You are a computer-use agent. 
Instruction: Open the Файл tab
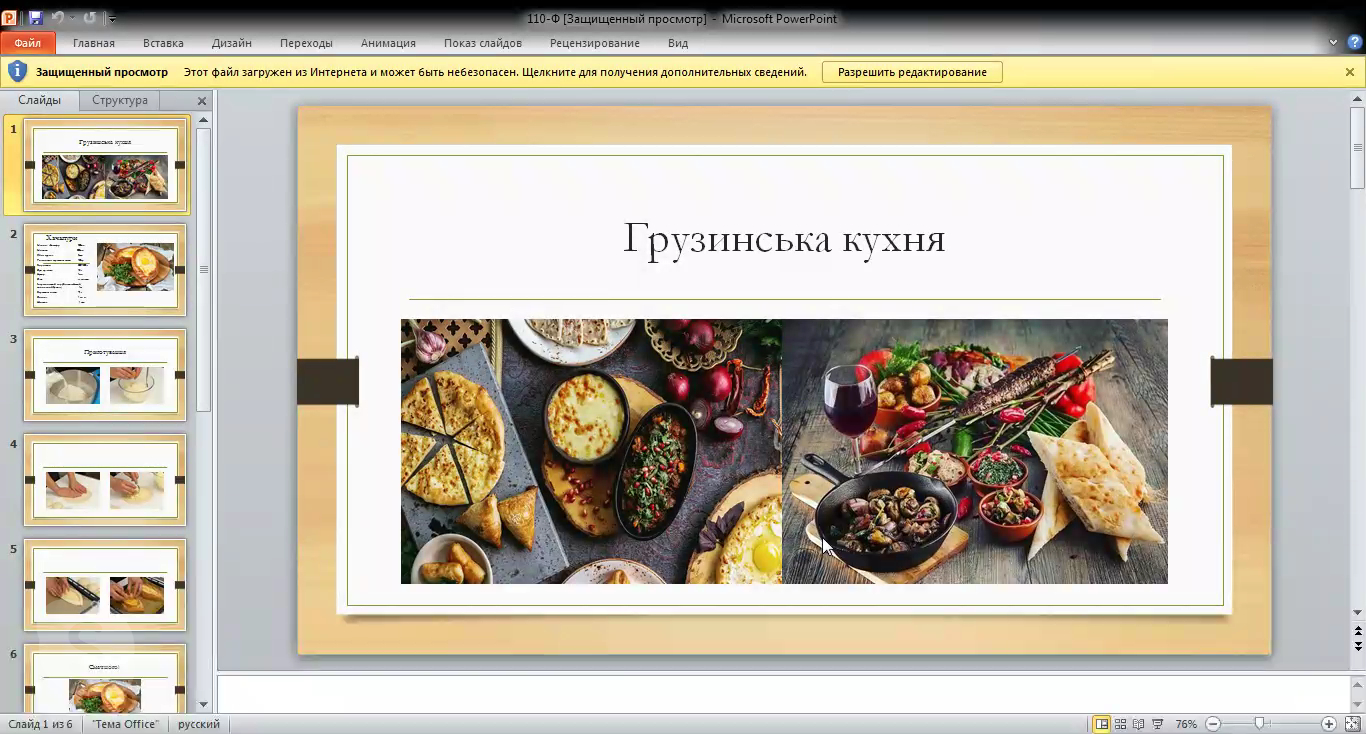coord(28,43)
